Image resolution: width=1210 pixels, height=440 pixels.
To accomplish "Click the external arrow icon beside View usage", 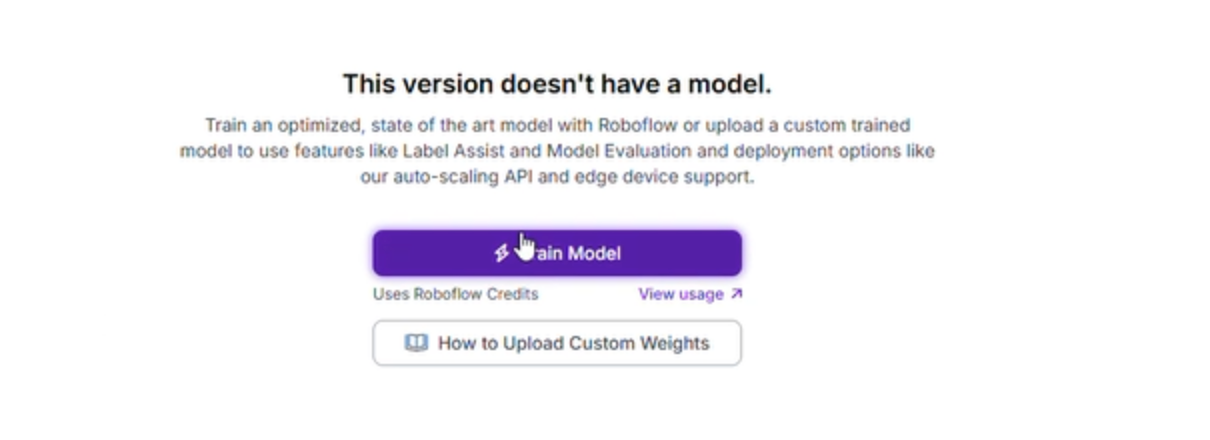I will pyautogui.click(x=736, y=294).
